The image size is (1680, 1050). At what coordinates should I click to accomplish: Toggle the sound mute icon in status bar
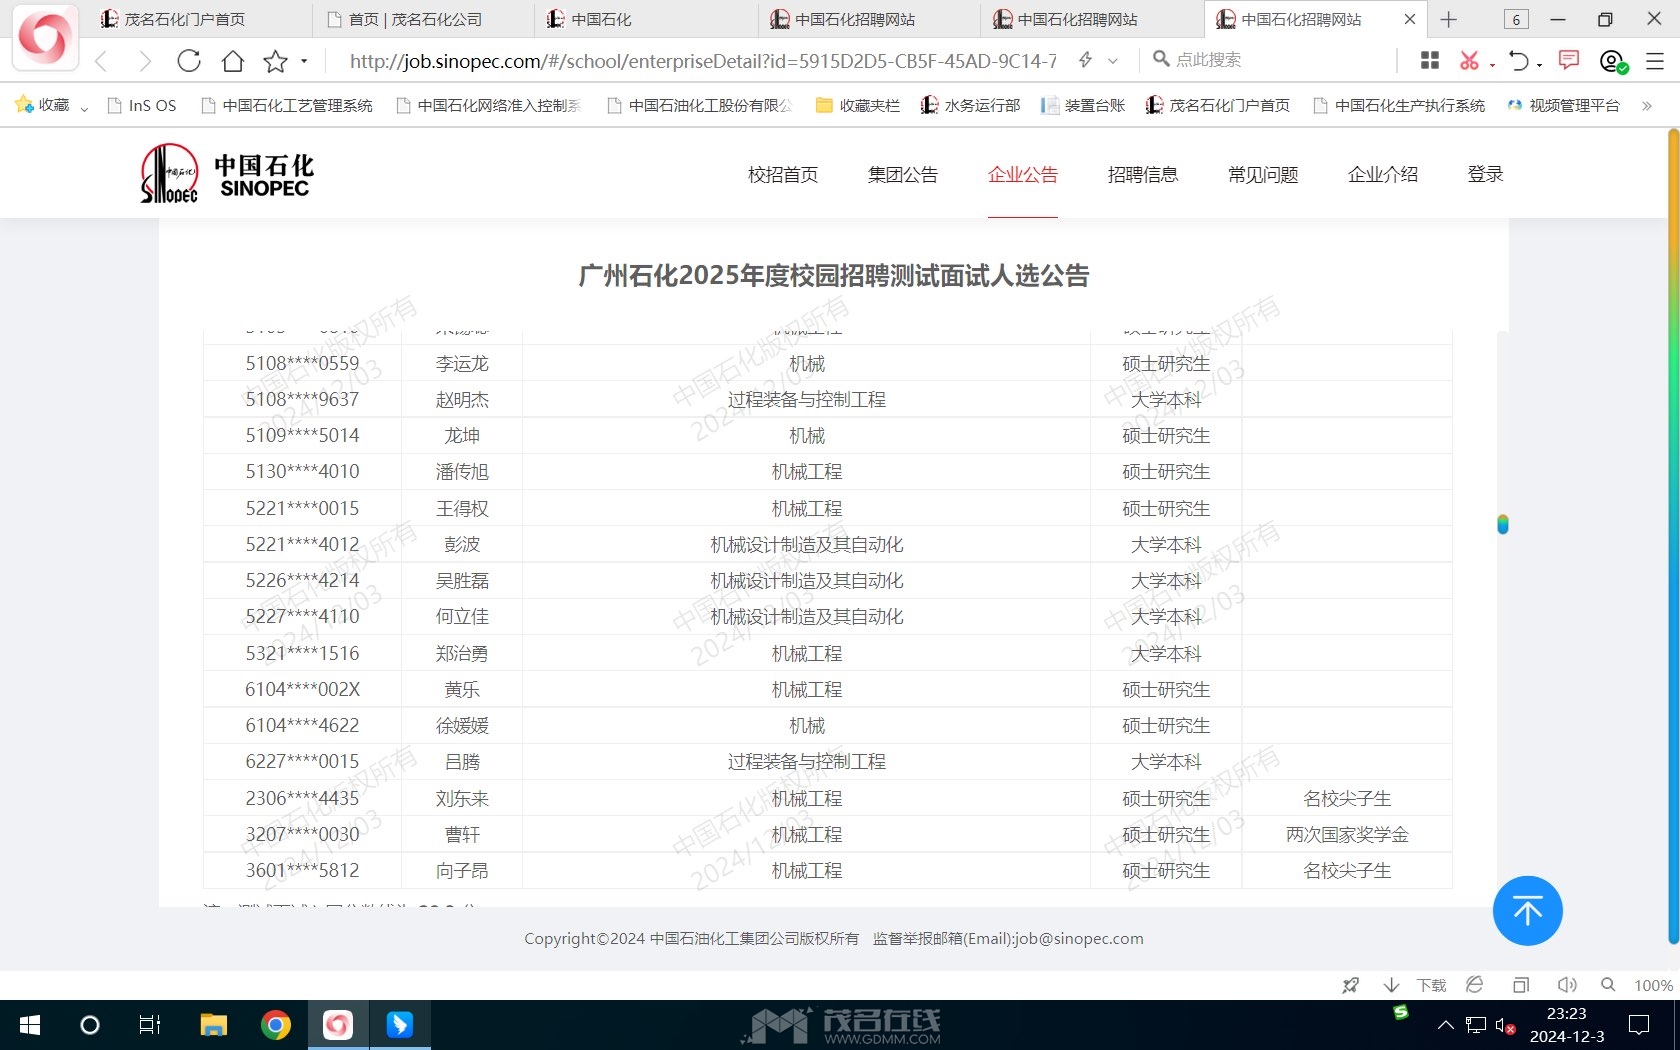click(1566, 985)
